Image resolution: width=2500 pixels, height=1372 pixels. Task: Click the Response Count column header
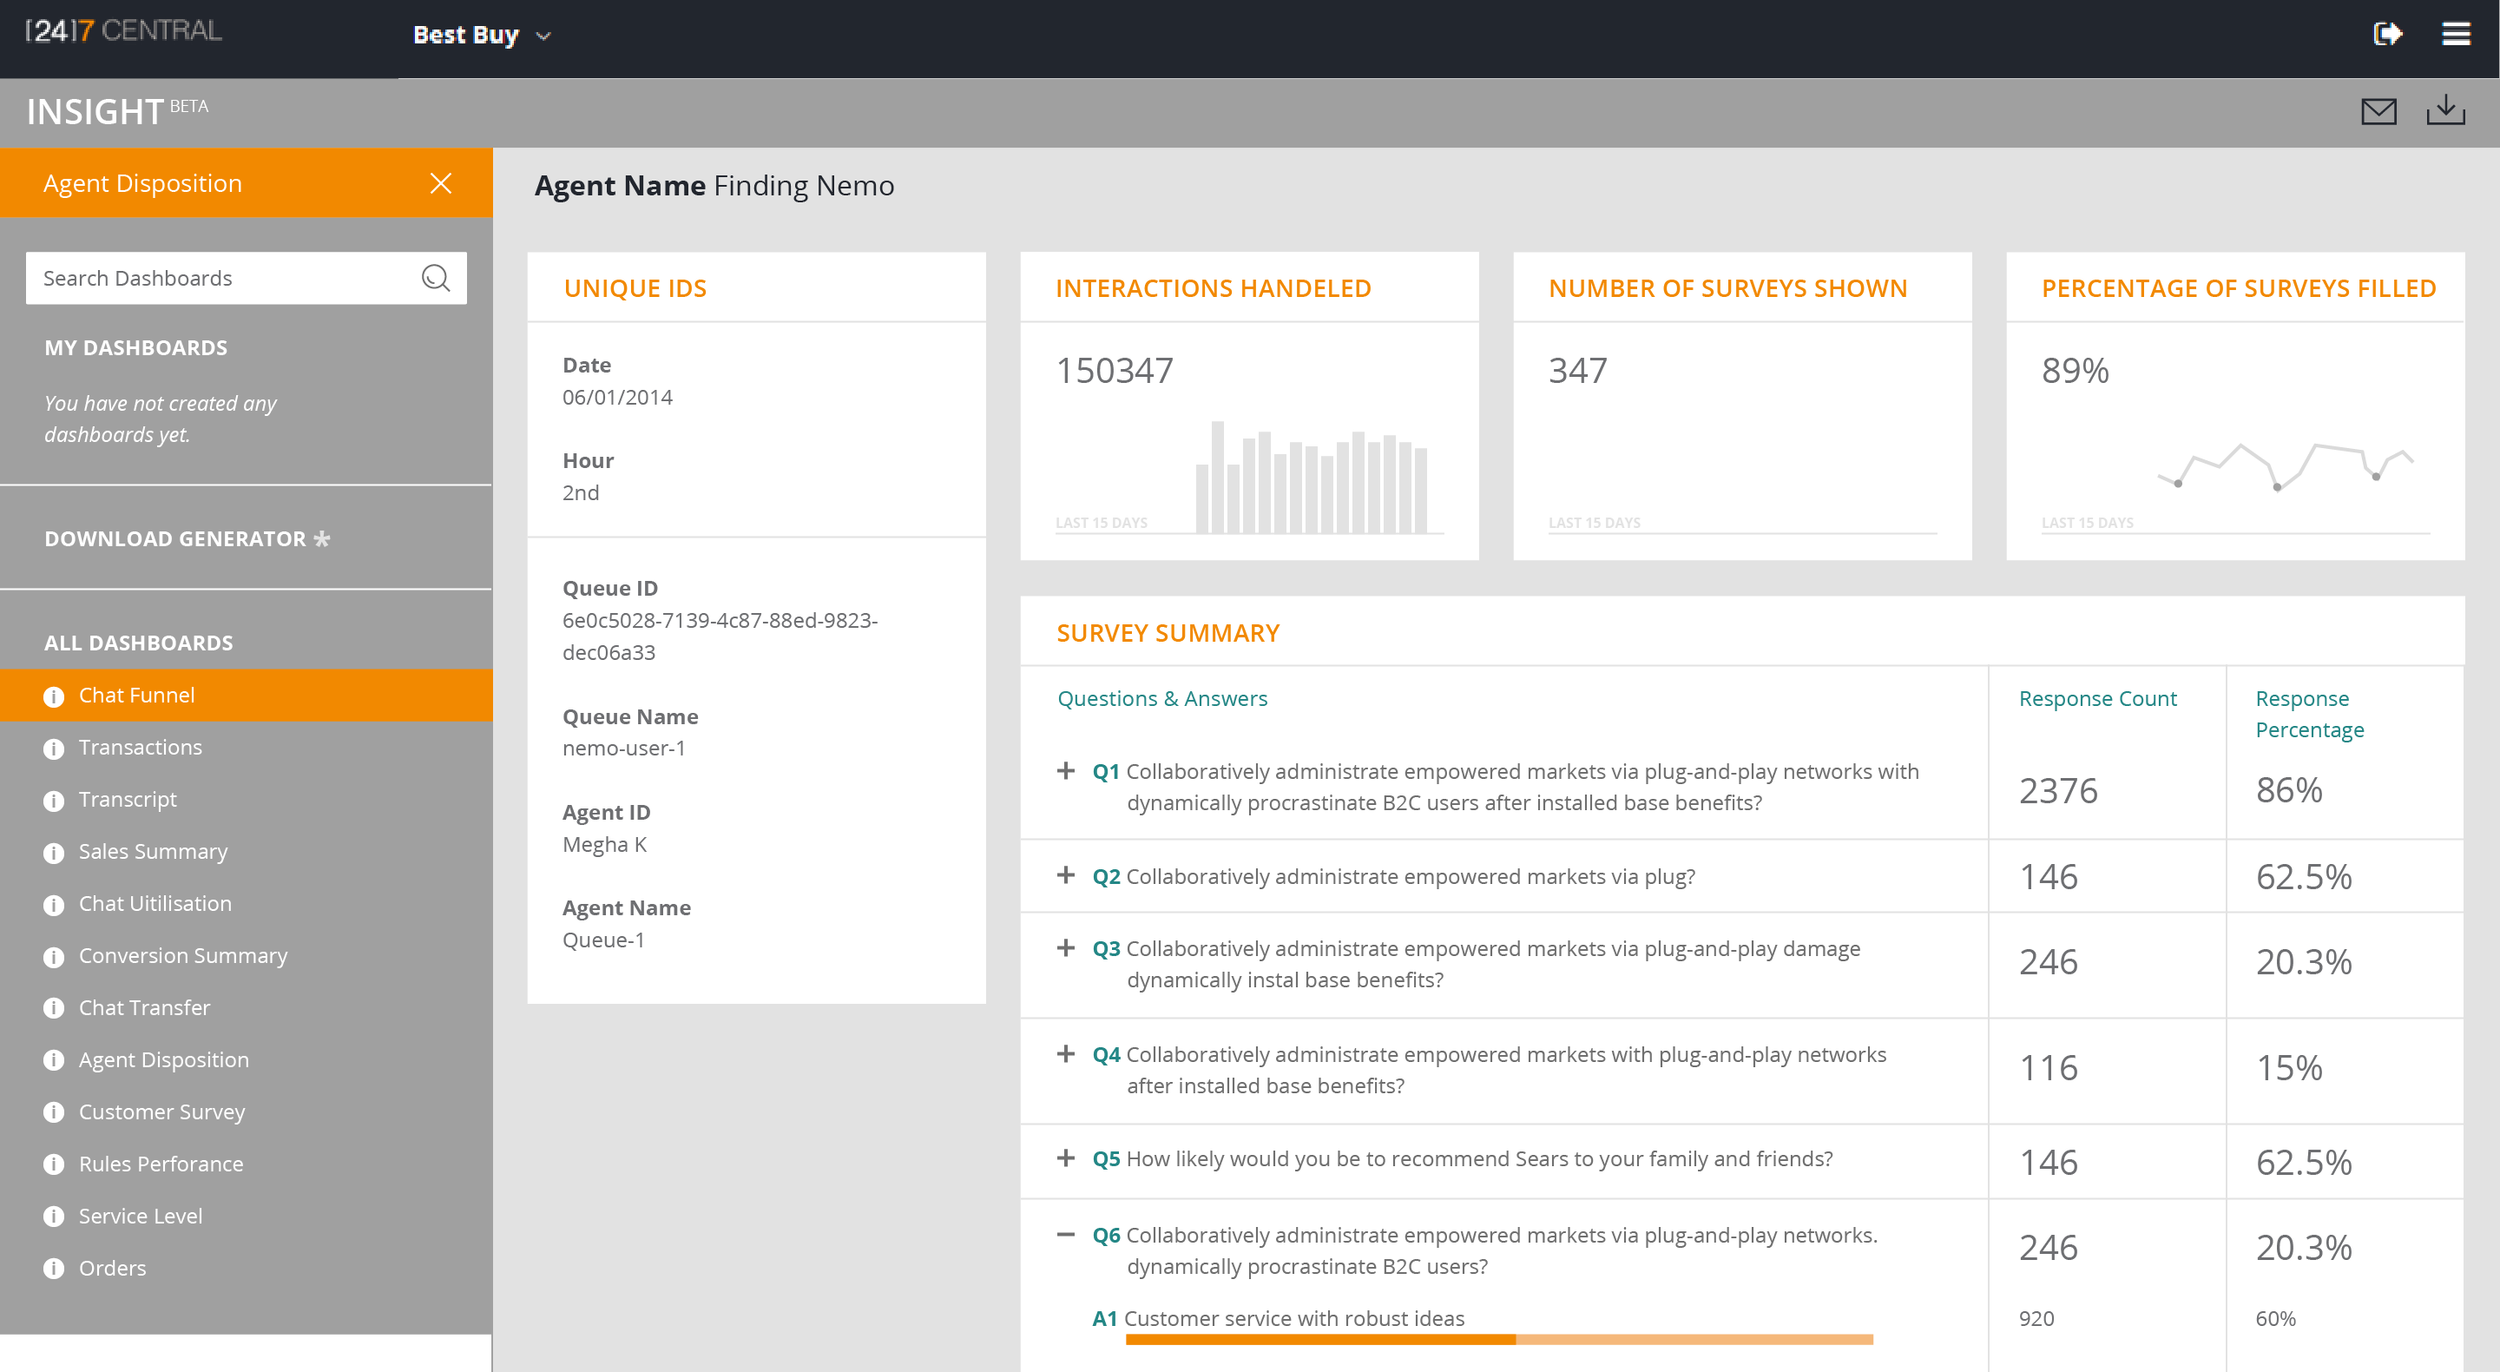click(x=2097, y=698)
